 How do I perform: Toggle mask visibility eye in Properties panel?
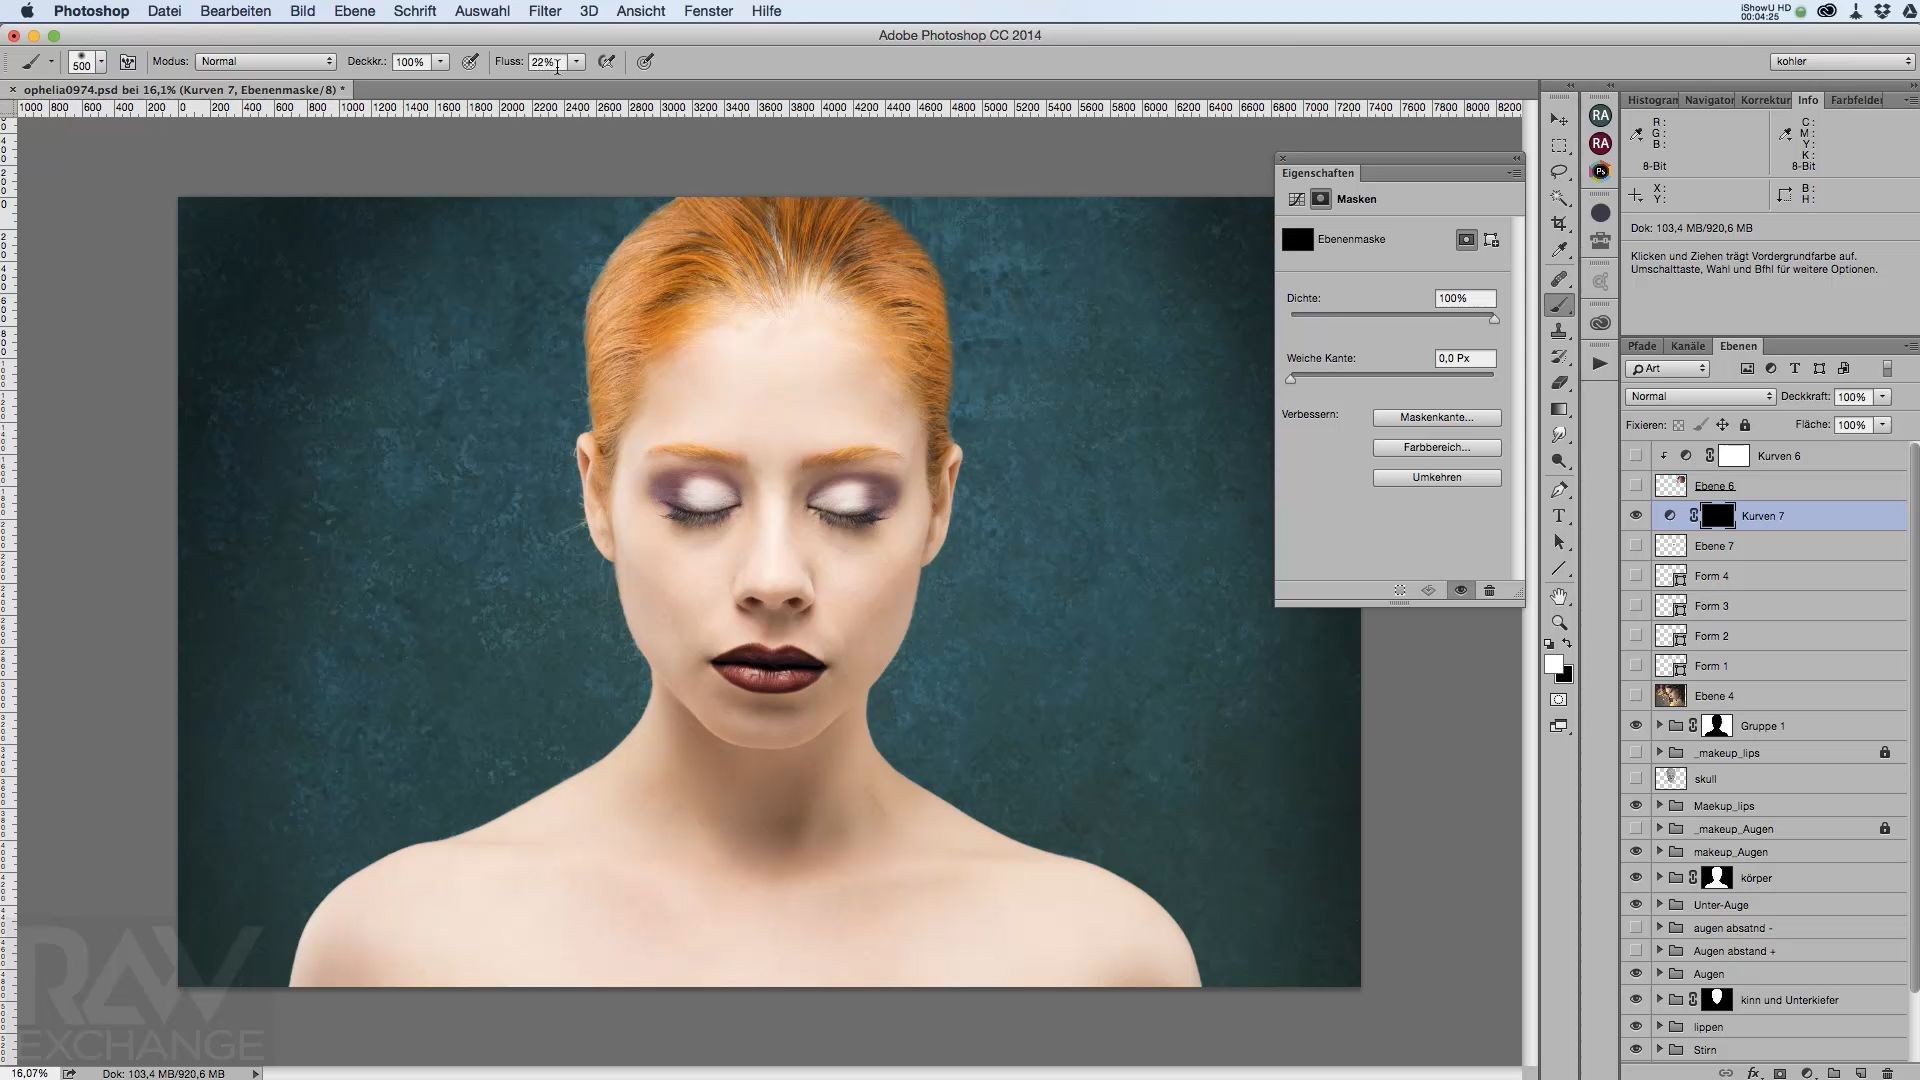pos(1461,591)
